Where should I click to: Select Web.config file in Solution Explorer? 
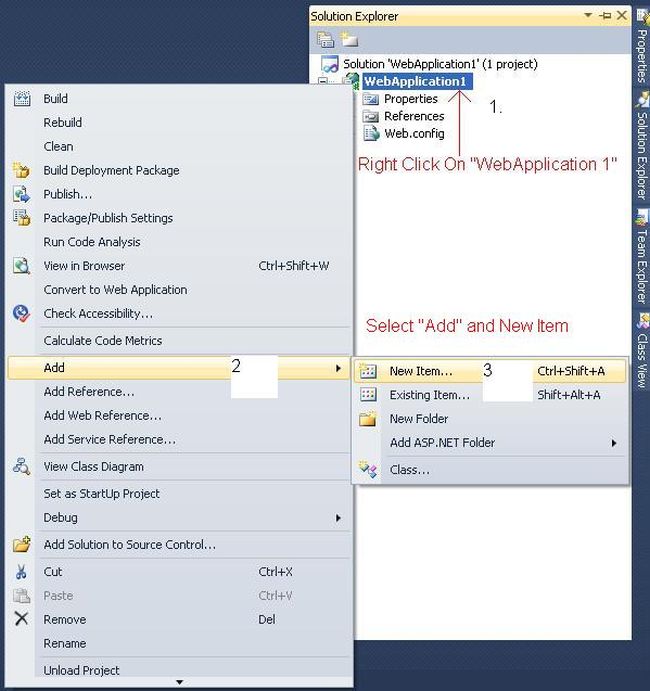414,134
